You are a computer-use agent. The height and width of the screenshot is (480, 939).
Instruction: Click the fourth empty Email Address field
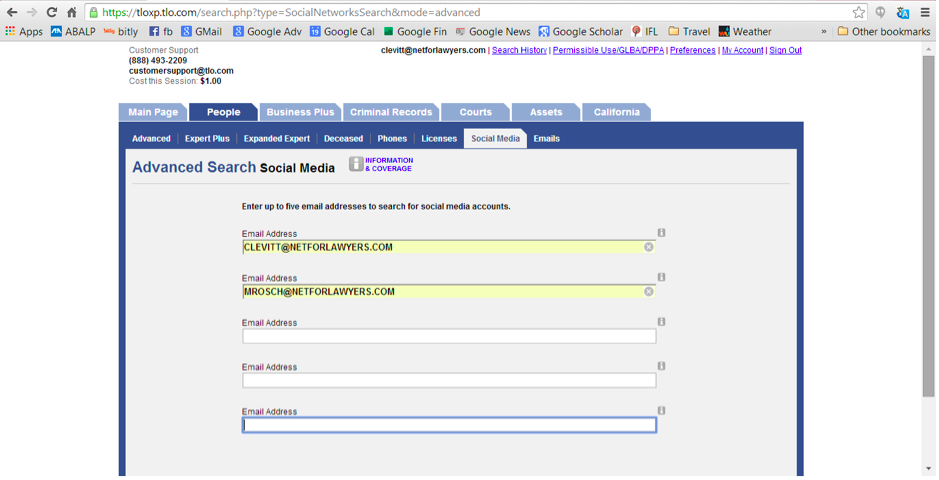click(x=449, y=381)
